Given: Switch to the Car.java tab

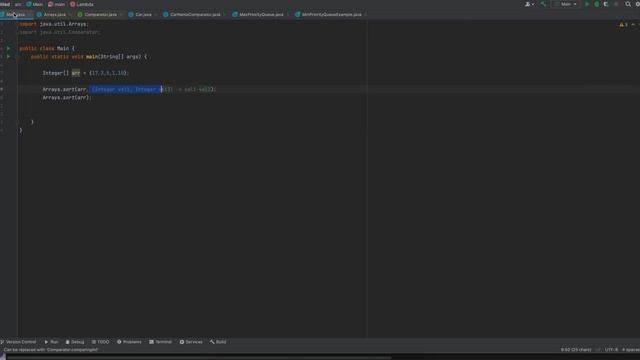Looking at the screenshot, I should coord(143,14).
